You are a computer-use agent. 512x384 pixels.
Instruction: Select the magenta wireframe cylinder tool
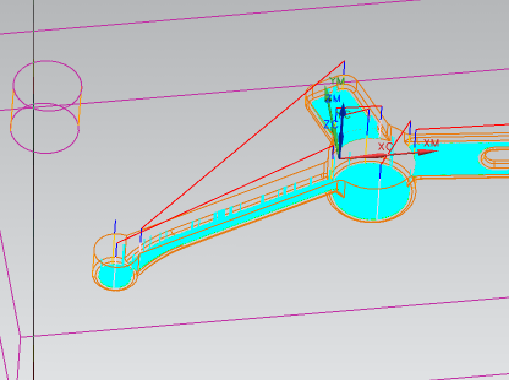pyautogui.click(x=46, y=107)
